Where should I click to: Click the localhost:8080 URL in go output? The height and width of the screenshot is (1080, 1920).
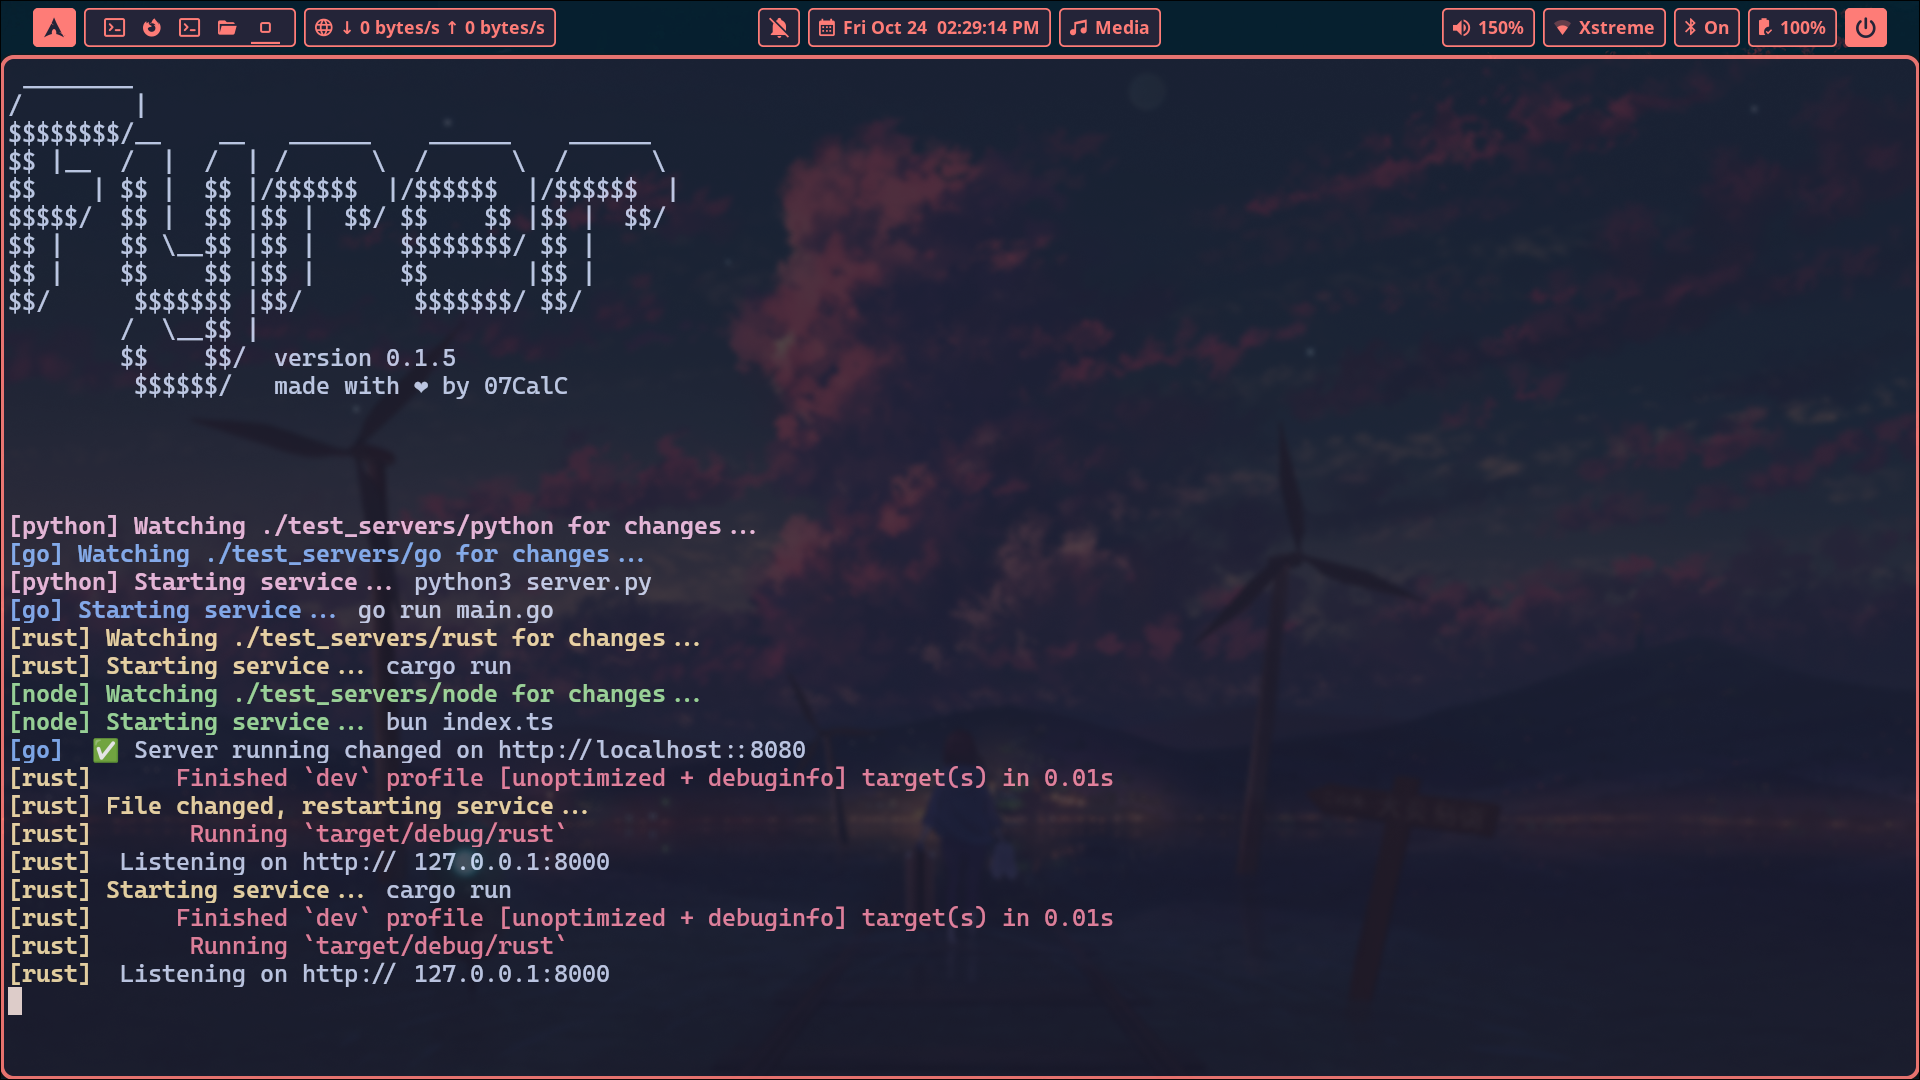651,750
